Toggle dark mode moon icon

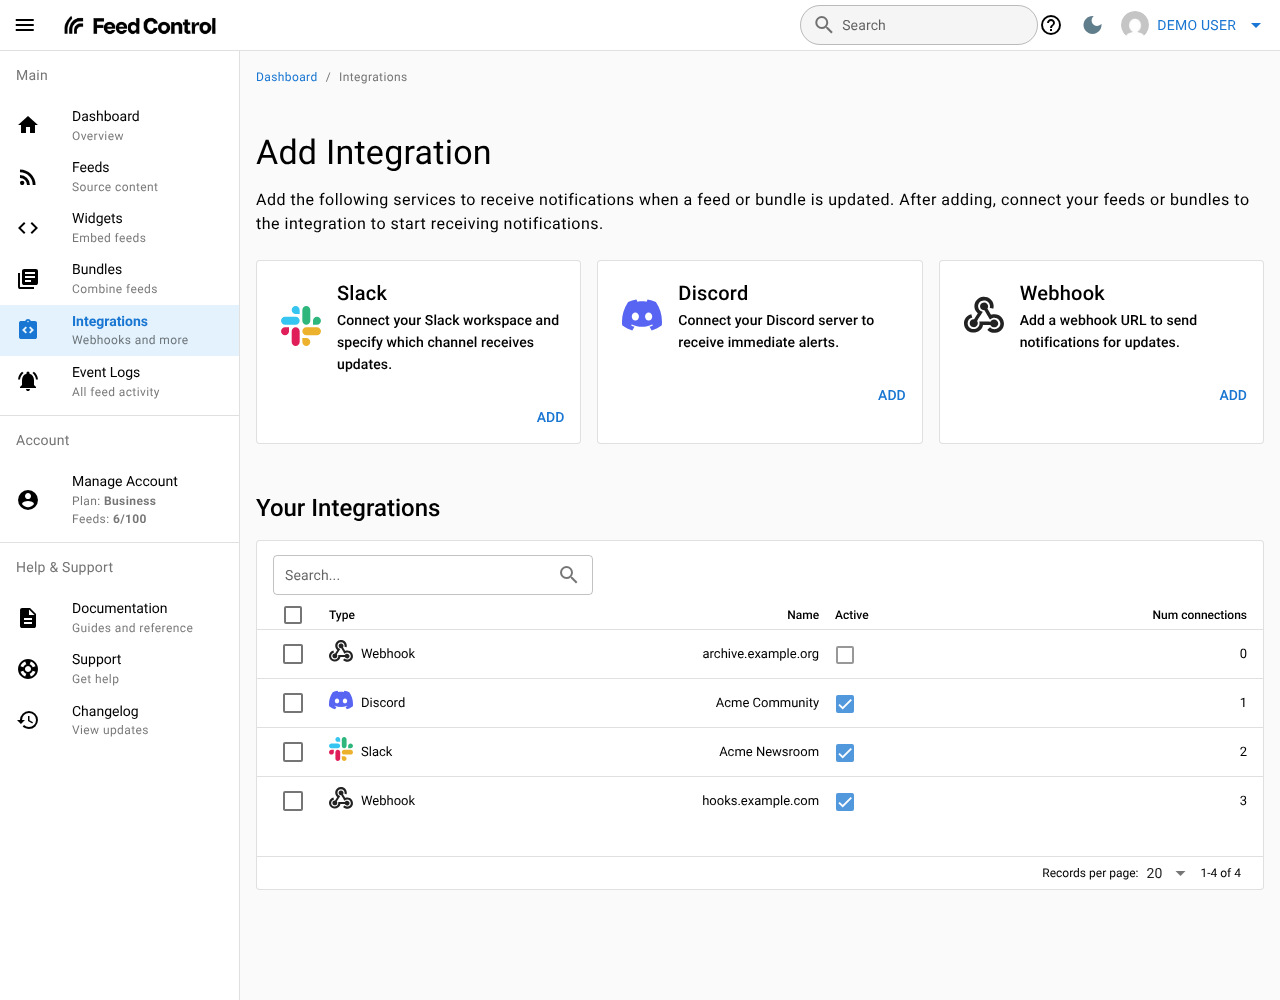pos(1093,25)
